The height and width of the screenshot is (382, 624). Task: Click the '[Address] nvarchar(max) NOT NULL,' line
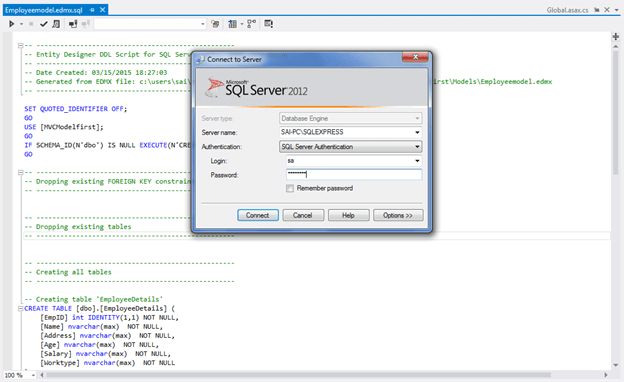(107, 335)
